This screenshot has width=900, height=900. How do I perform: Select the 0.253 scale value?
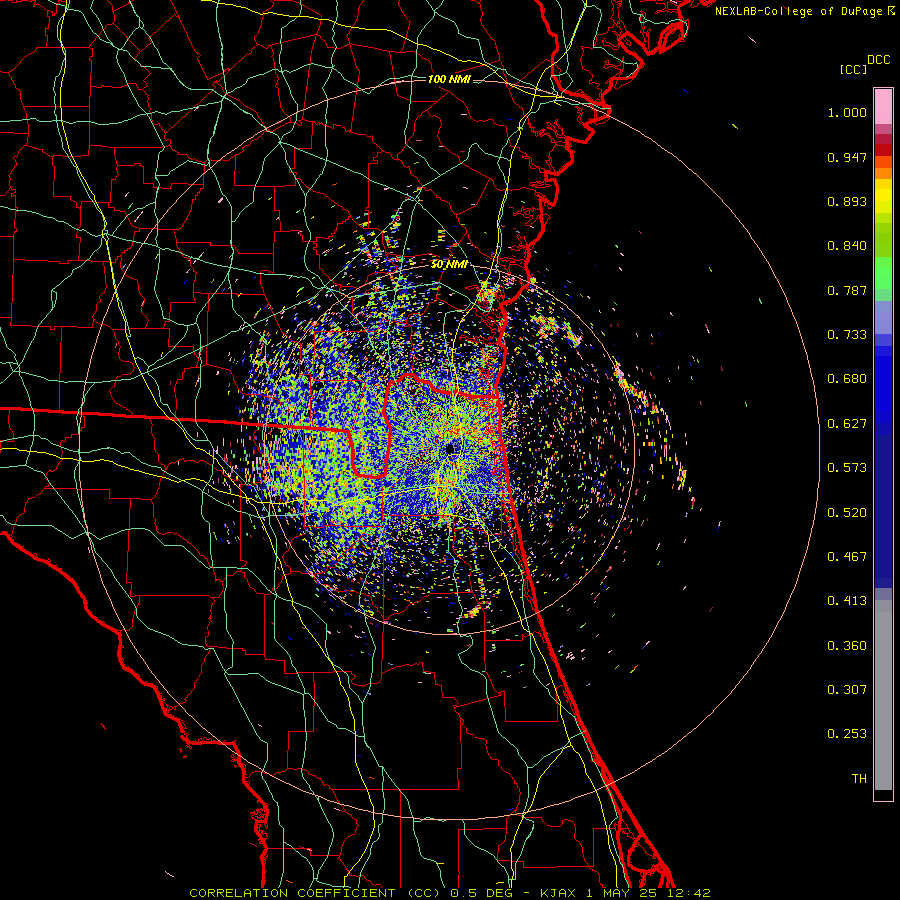pyautogui.click(x=847, y=734)
